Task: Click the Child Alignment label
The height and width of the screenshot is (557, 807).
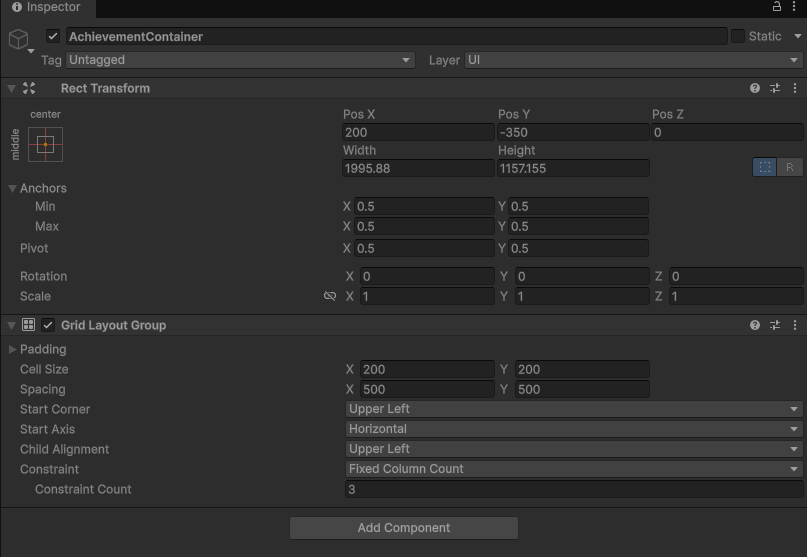Action: [64, 449]
